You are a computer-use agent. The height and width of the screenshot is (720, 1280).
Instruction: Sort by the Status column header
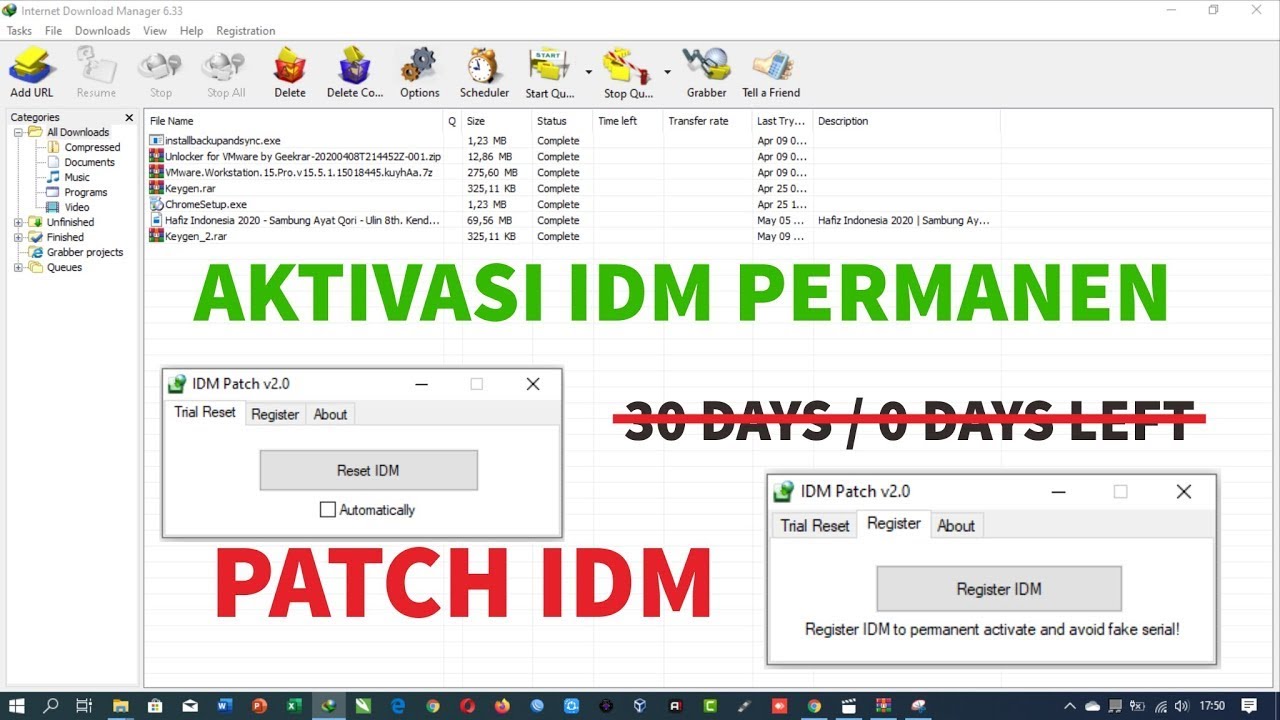click(x=562, y=121)
